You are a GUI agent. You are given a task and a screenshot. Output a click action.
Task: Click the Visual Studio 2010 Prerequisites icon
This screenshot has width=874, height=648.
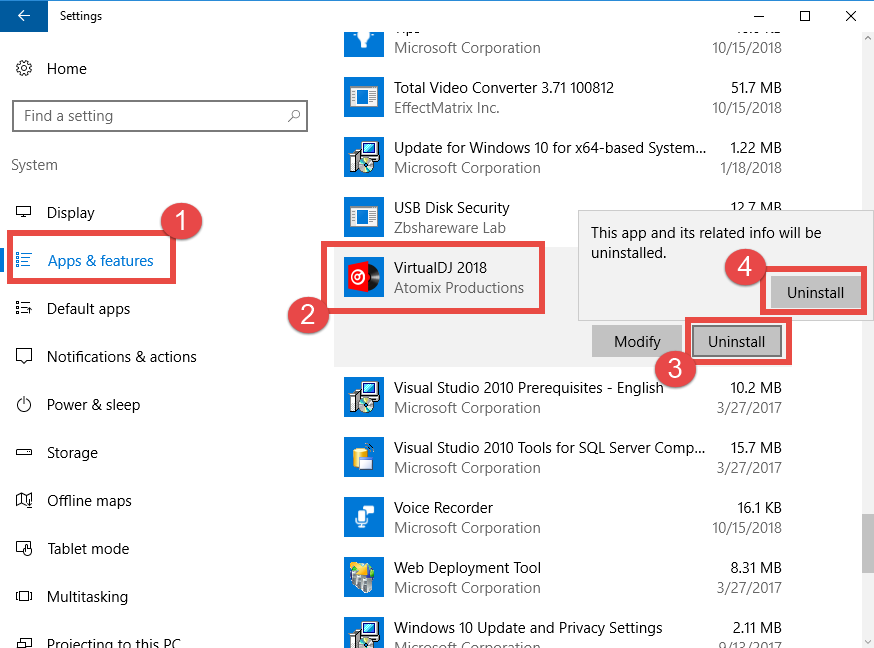[x=364, y=397]
